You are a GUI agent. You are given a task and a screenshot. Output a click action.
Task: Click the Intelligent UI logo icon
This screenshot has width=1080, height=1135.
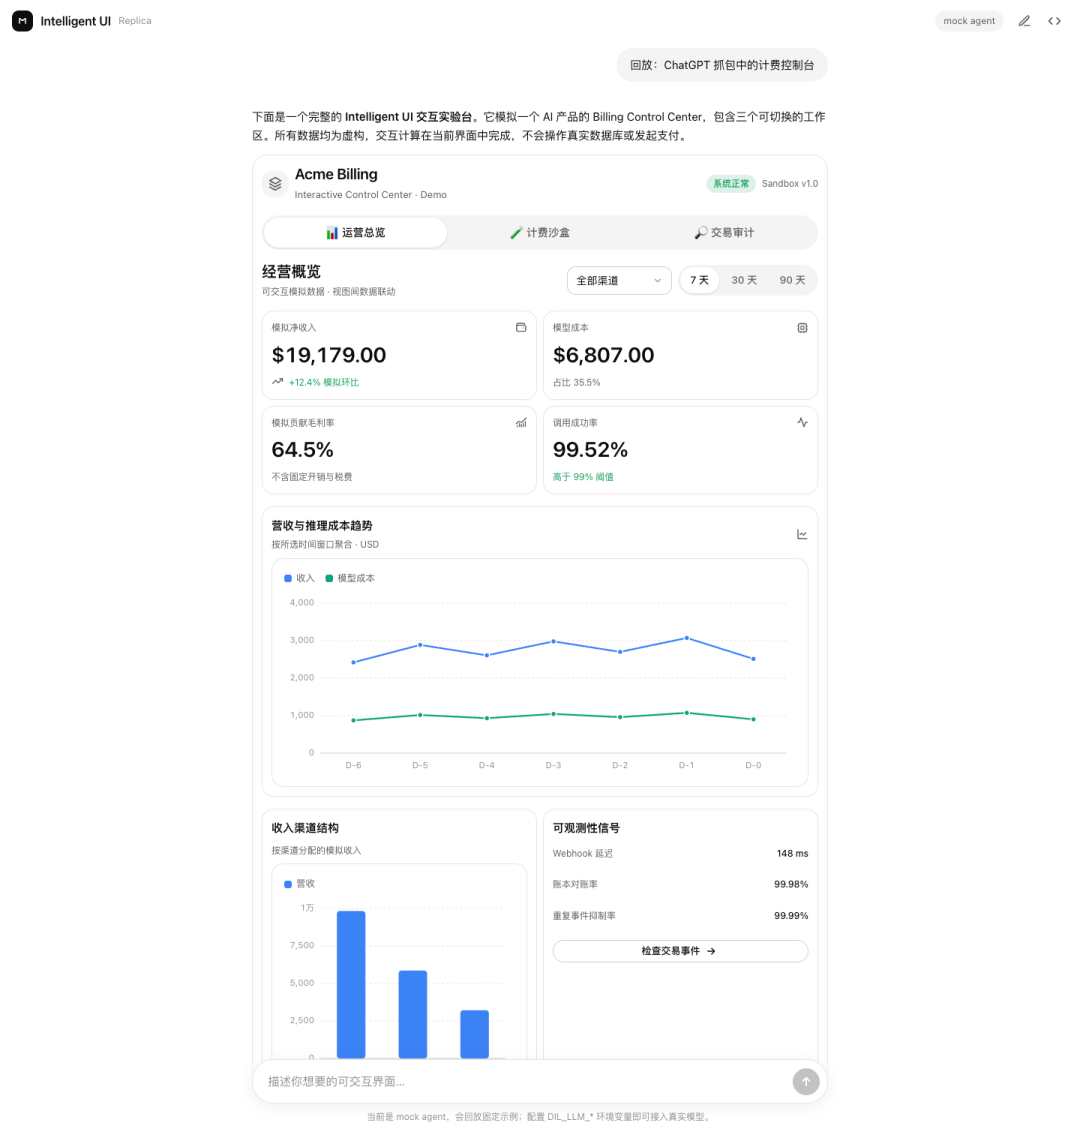(x=22, y=21)
